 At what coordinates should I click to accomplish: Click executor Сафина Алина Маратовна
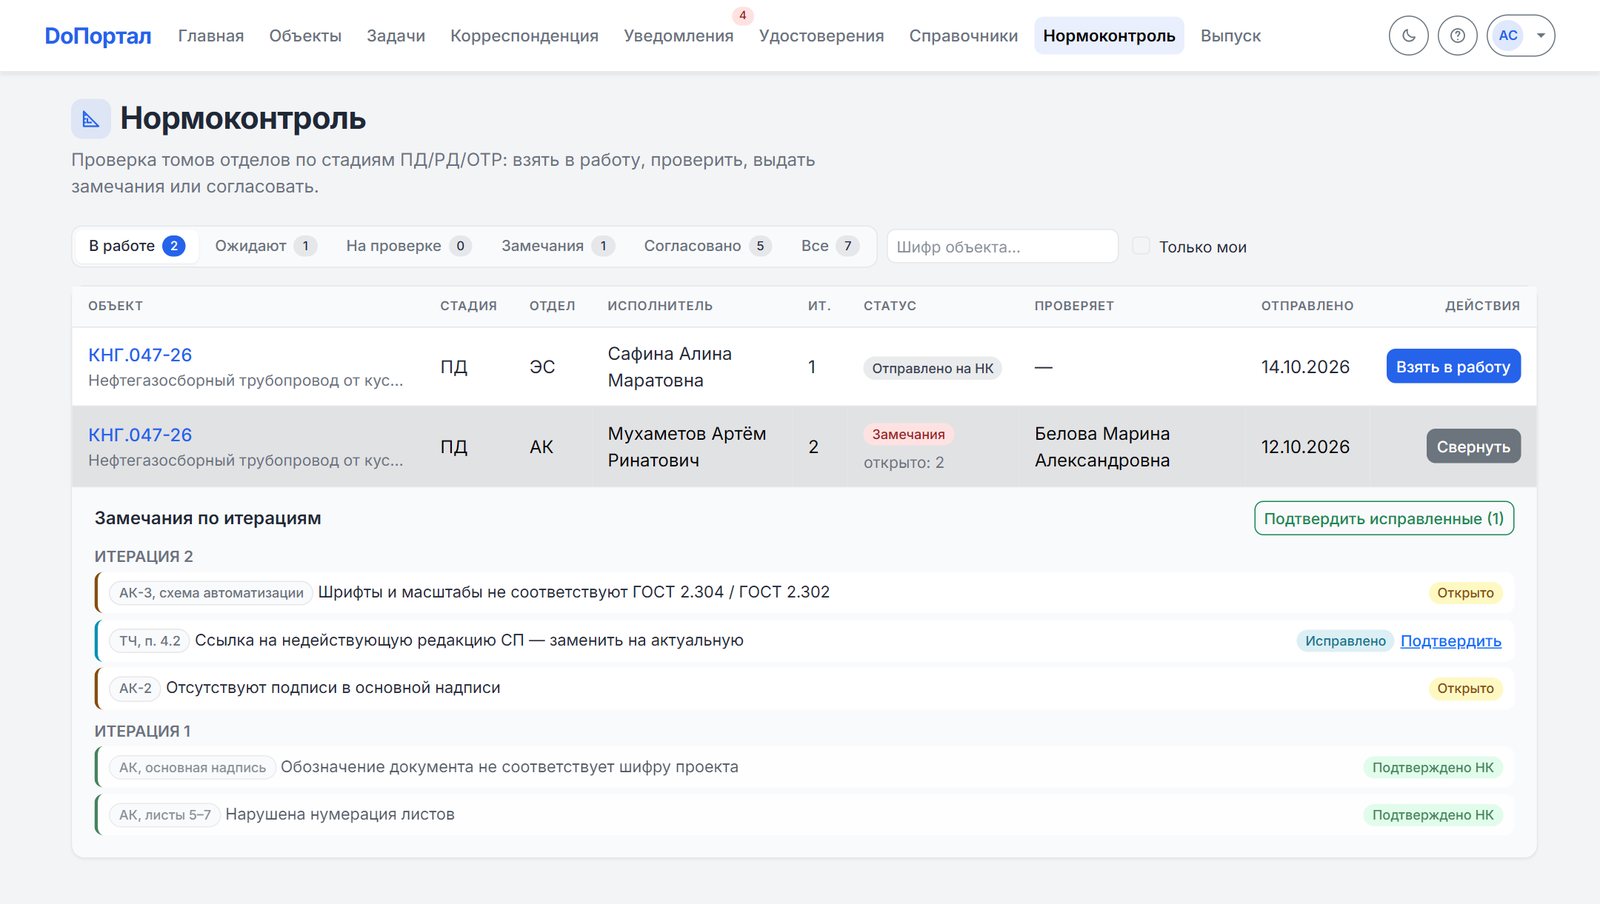(x=669, y=367)
